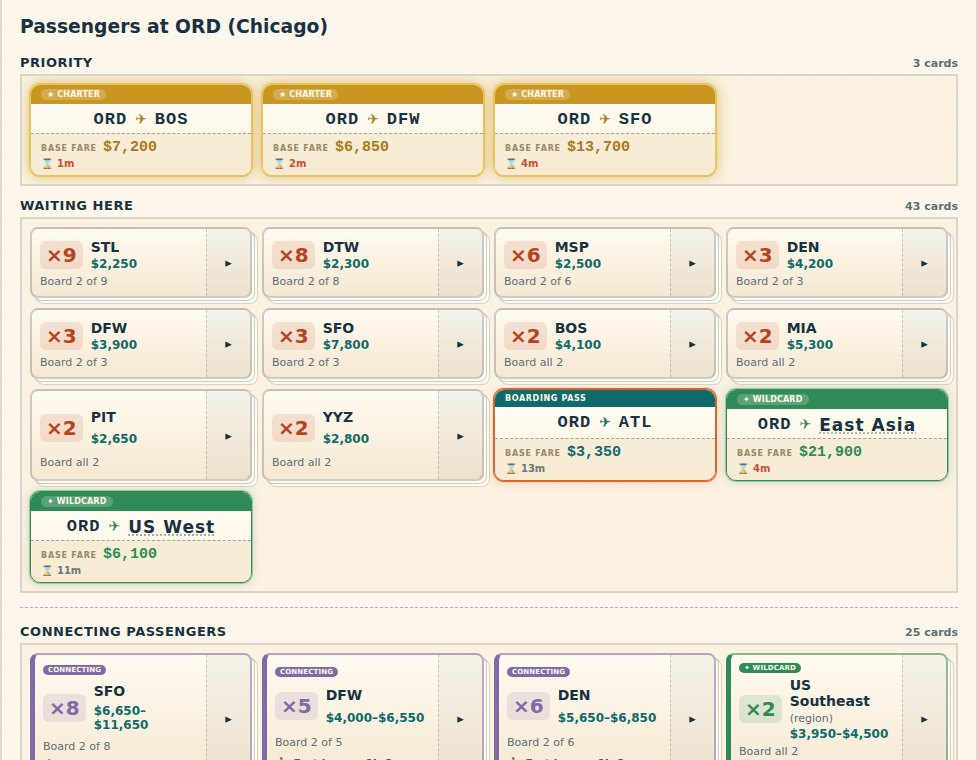Board 2 of 6 MSP passengers

583,263
